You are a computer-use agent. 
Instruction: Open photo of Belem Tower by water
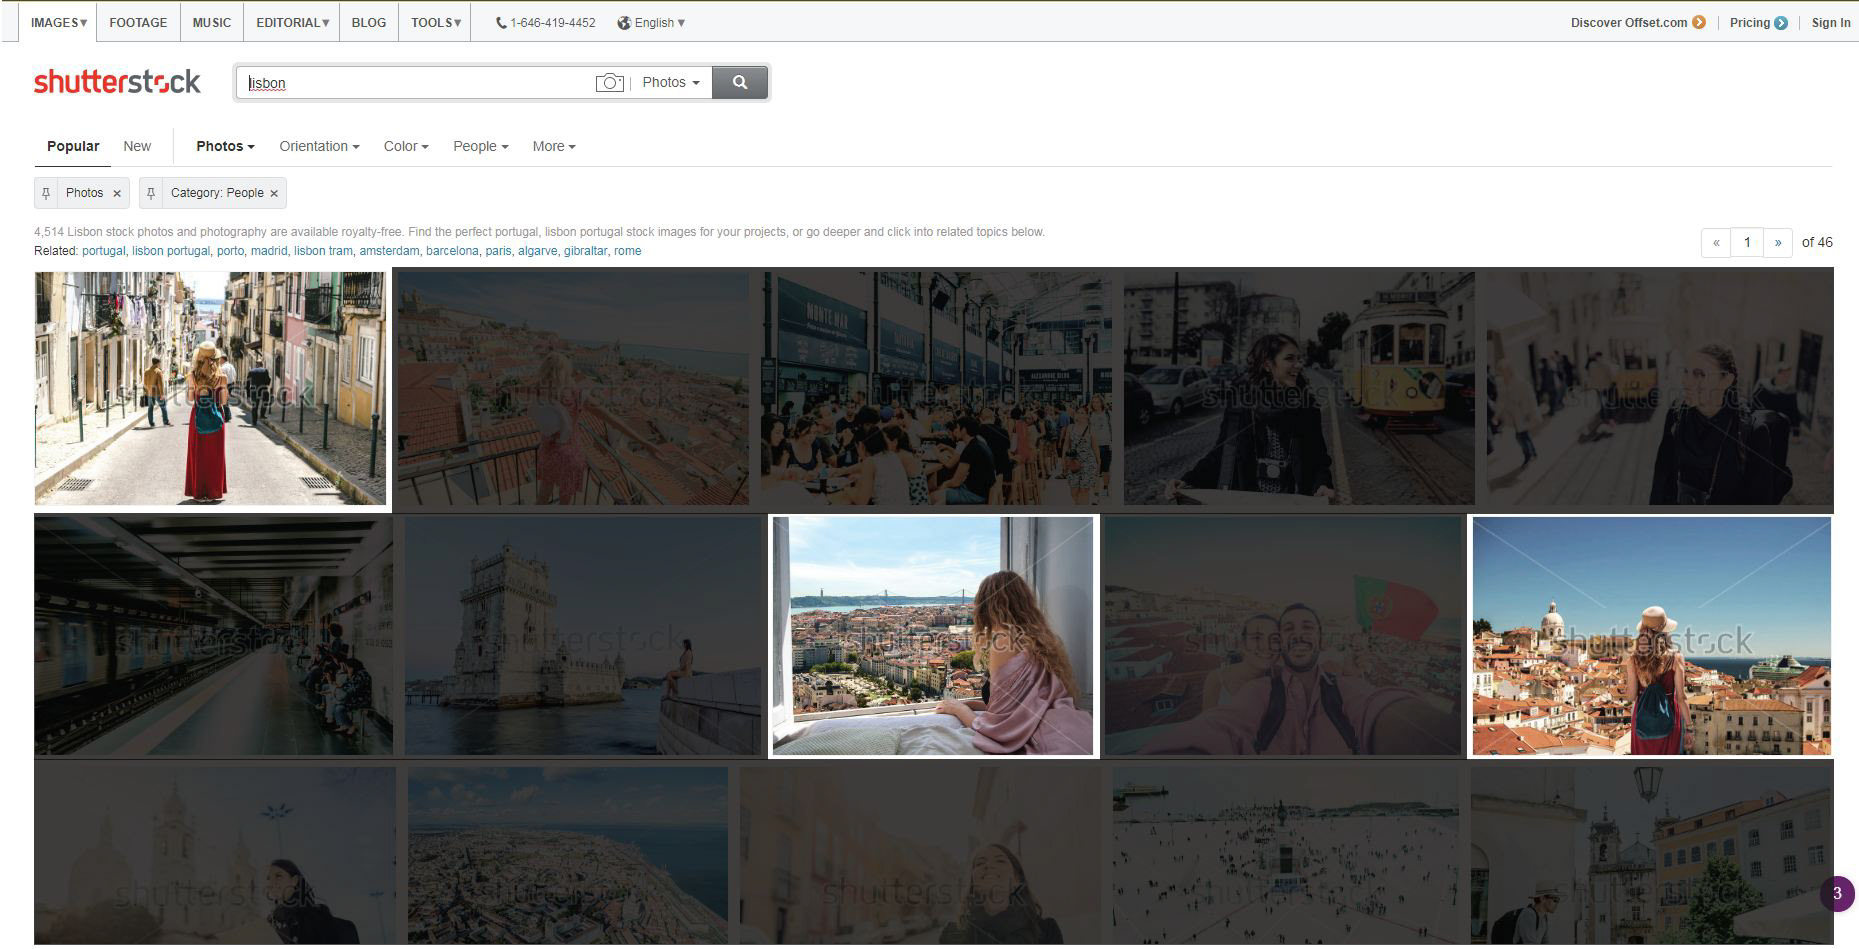pyautogui.click(x=583, y=636)
